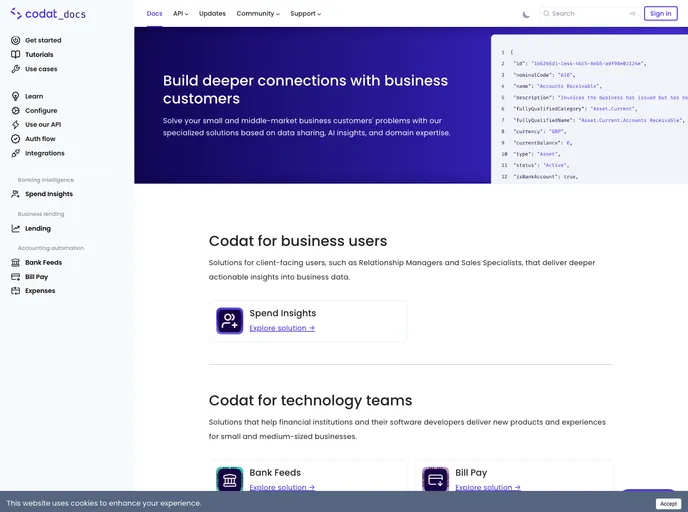
Task: Open Get started in sidebar
Action: [43, 40]
